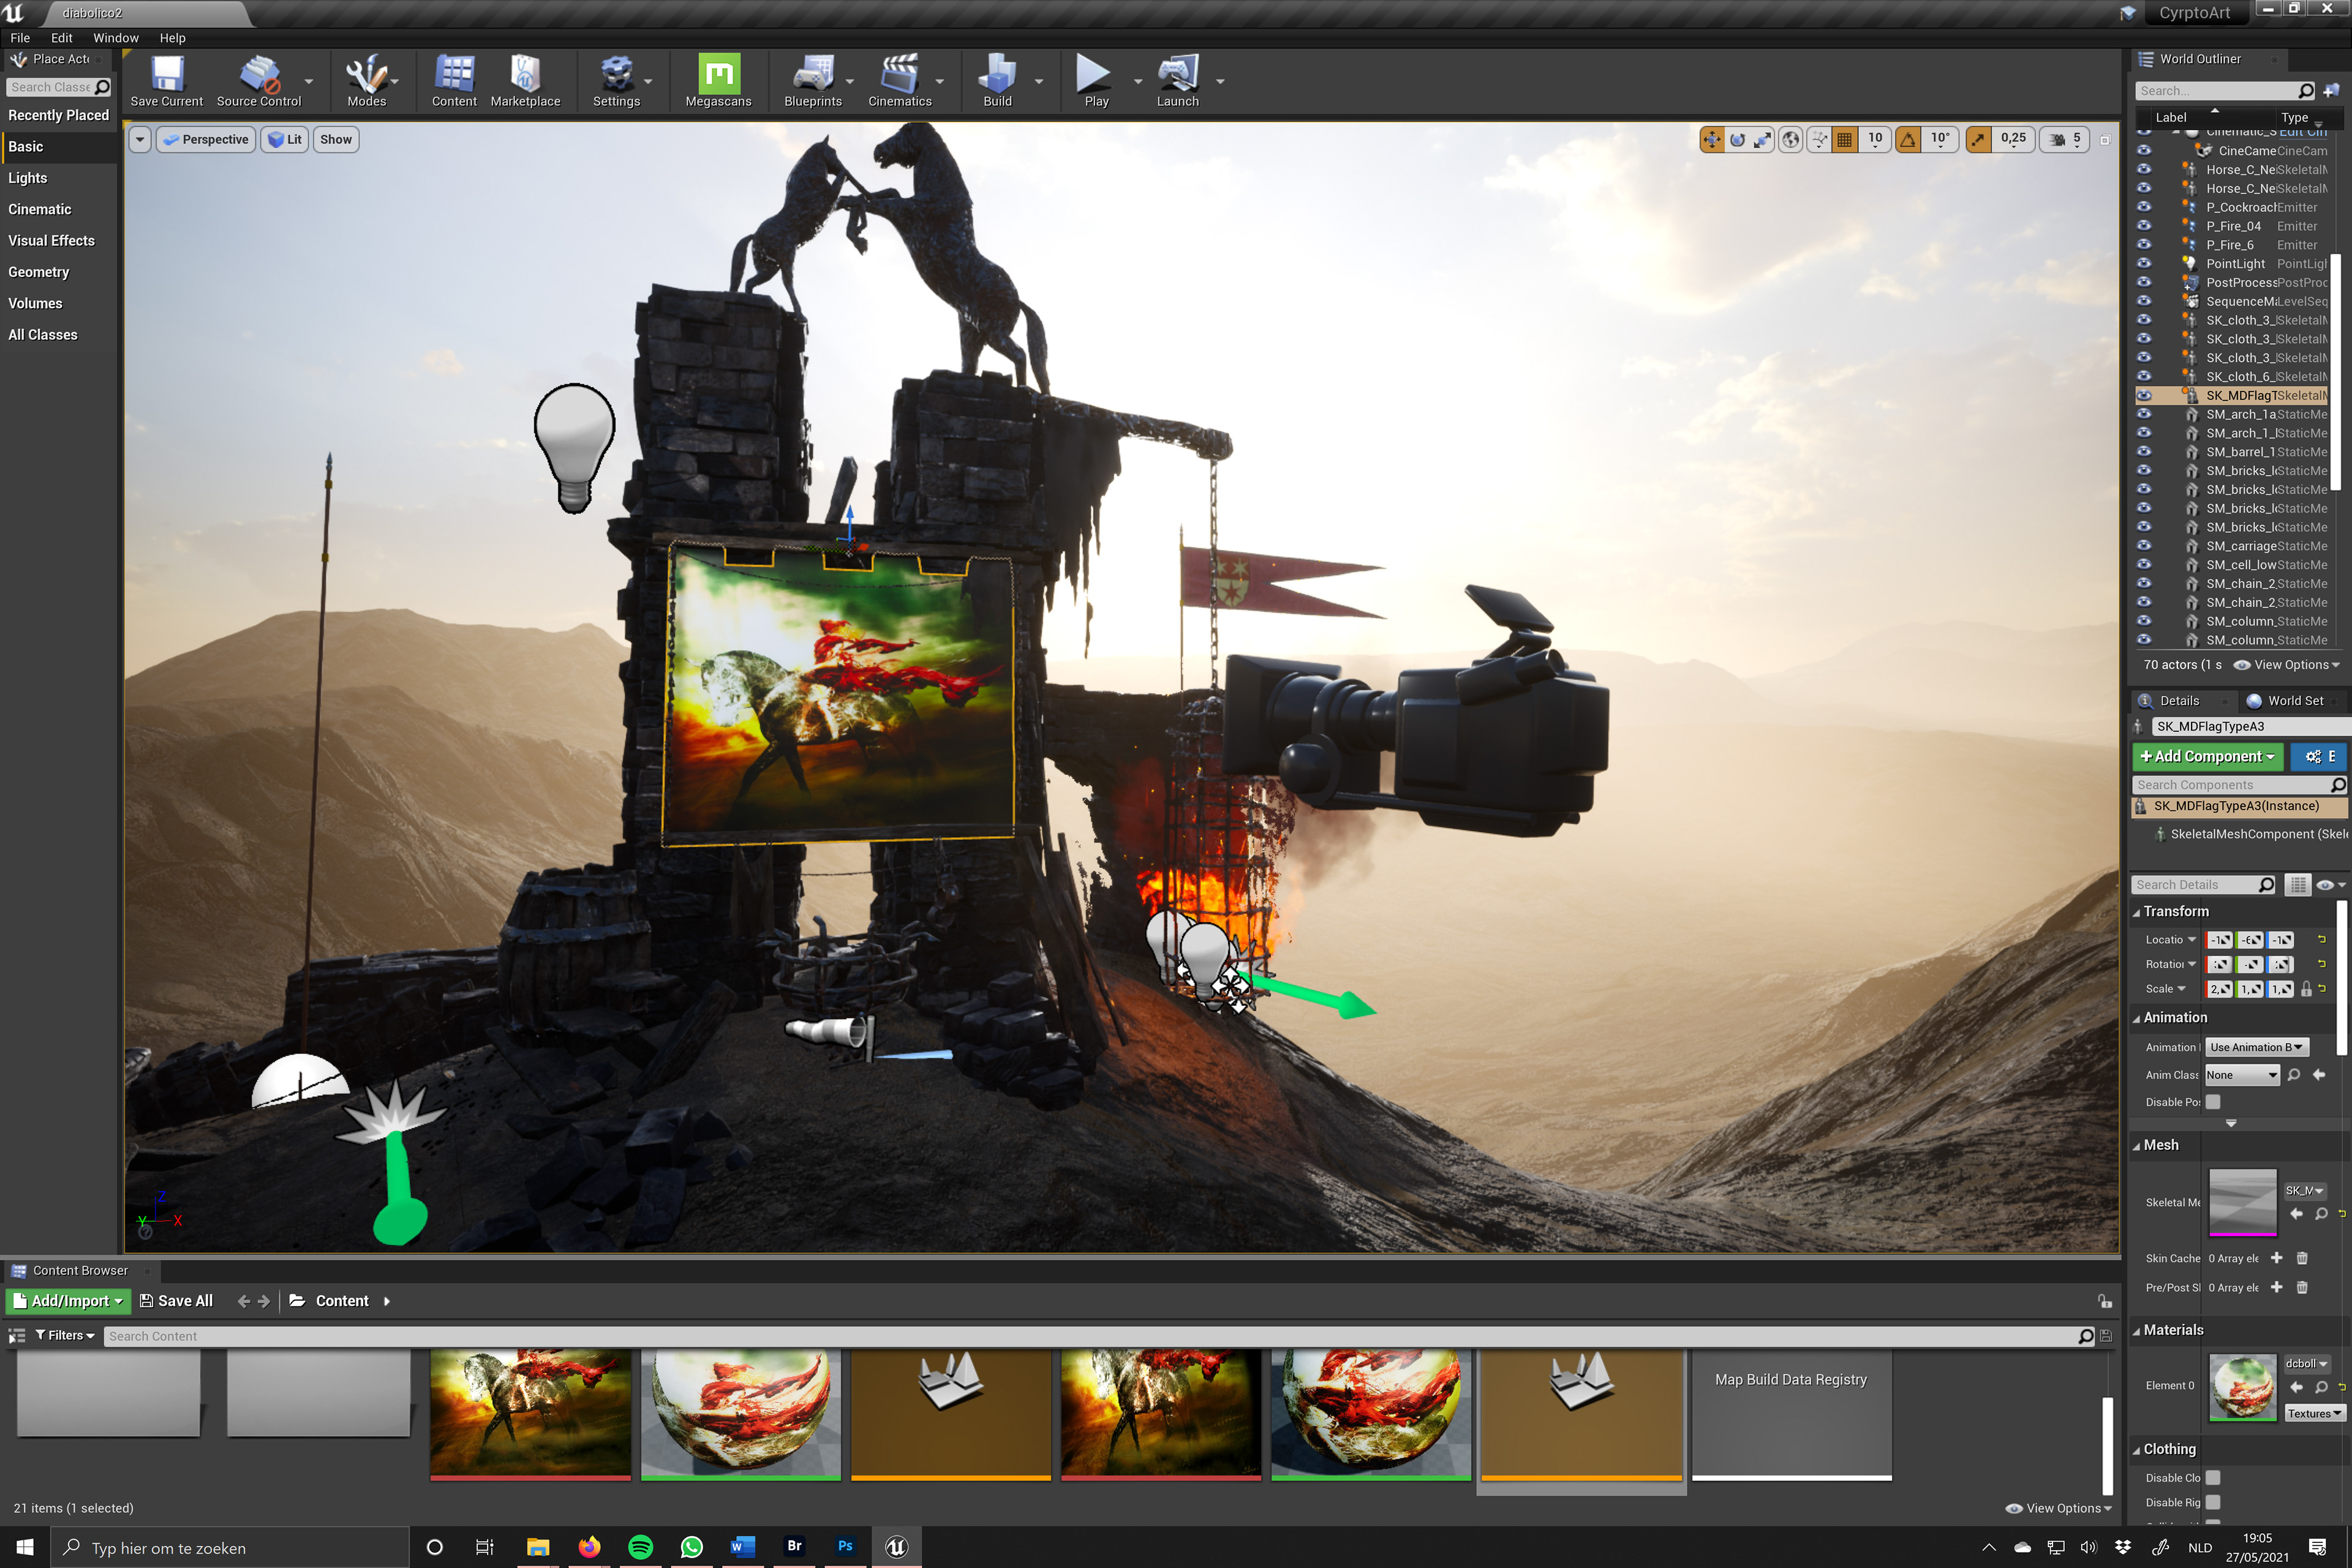Viewport: 2352px width, 1568px height.
Task: Click the Search Content input field
Action: [x=1090, y=1337]
